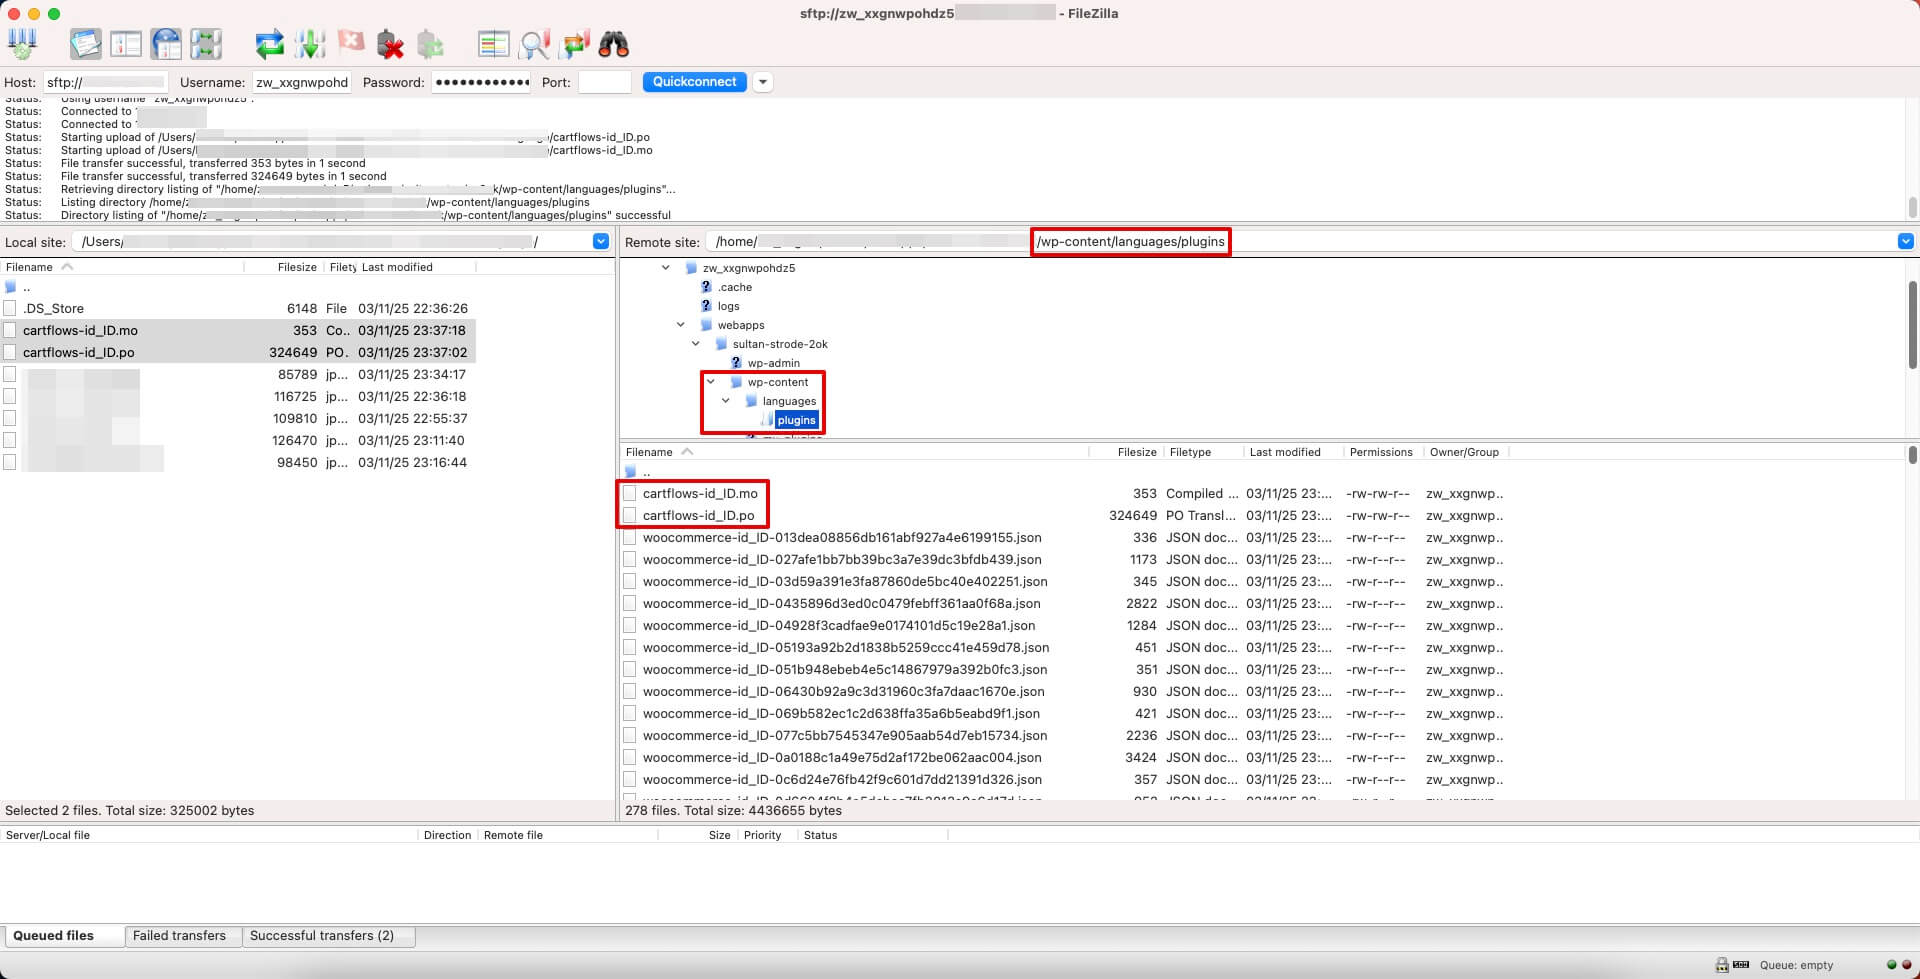Toggle the message log display
The height and width of the screenshot is (979, 1920).
click(x=85, y=44)
